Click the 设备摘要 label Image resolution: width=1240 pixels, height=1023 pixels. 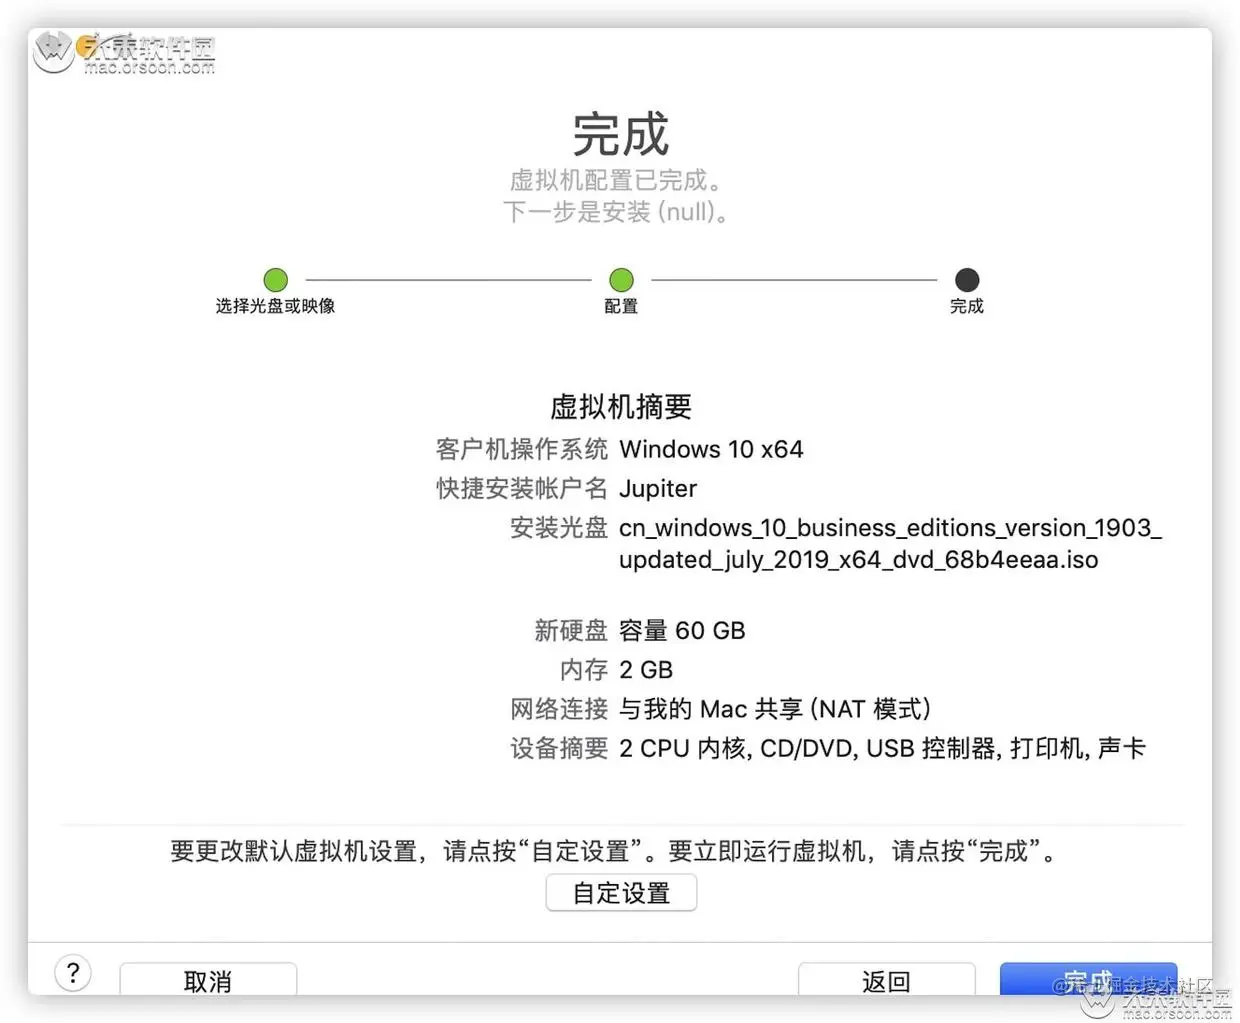[558, 748]
